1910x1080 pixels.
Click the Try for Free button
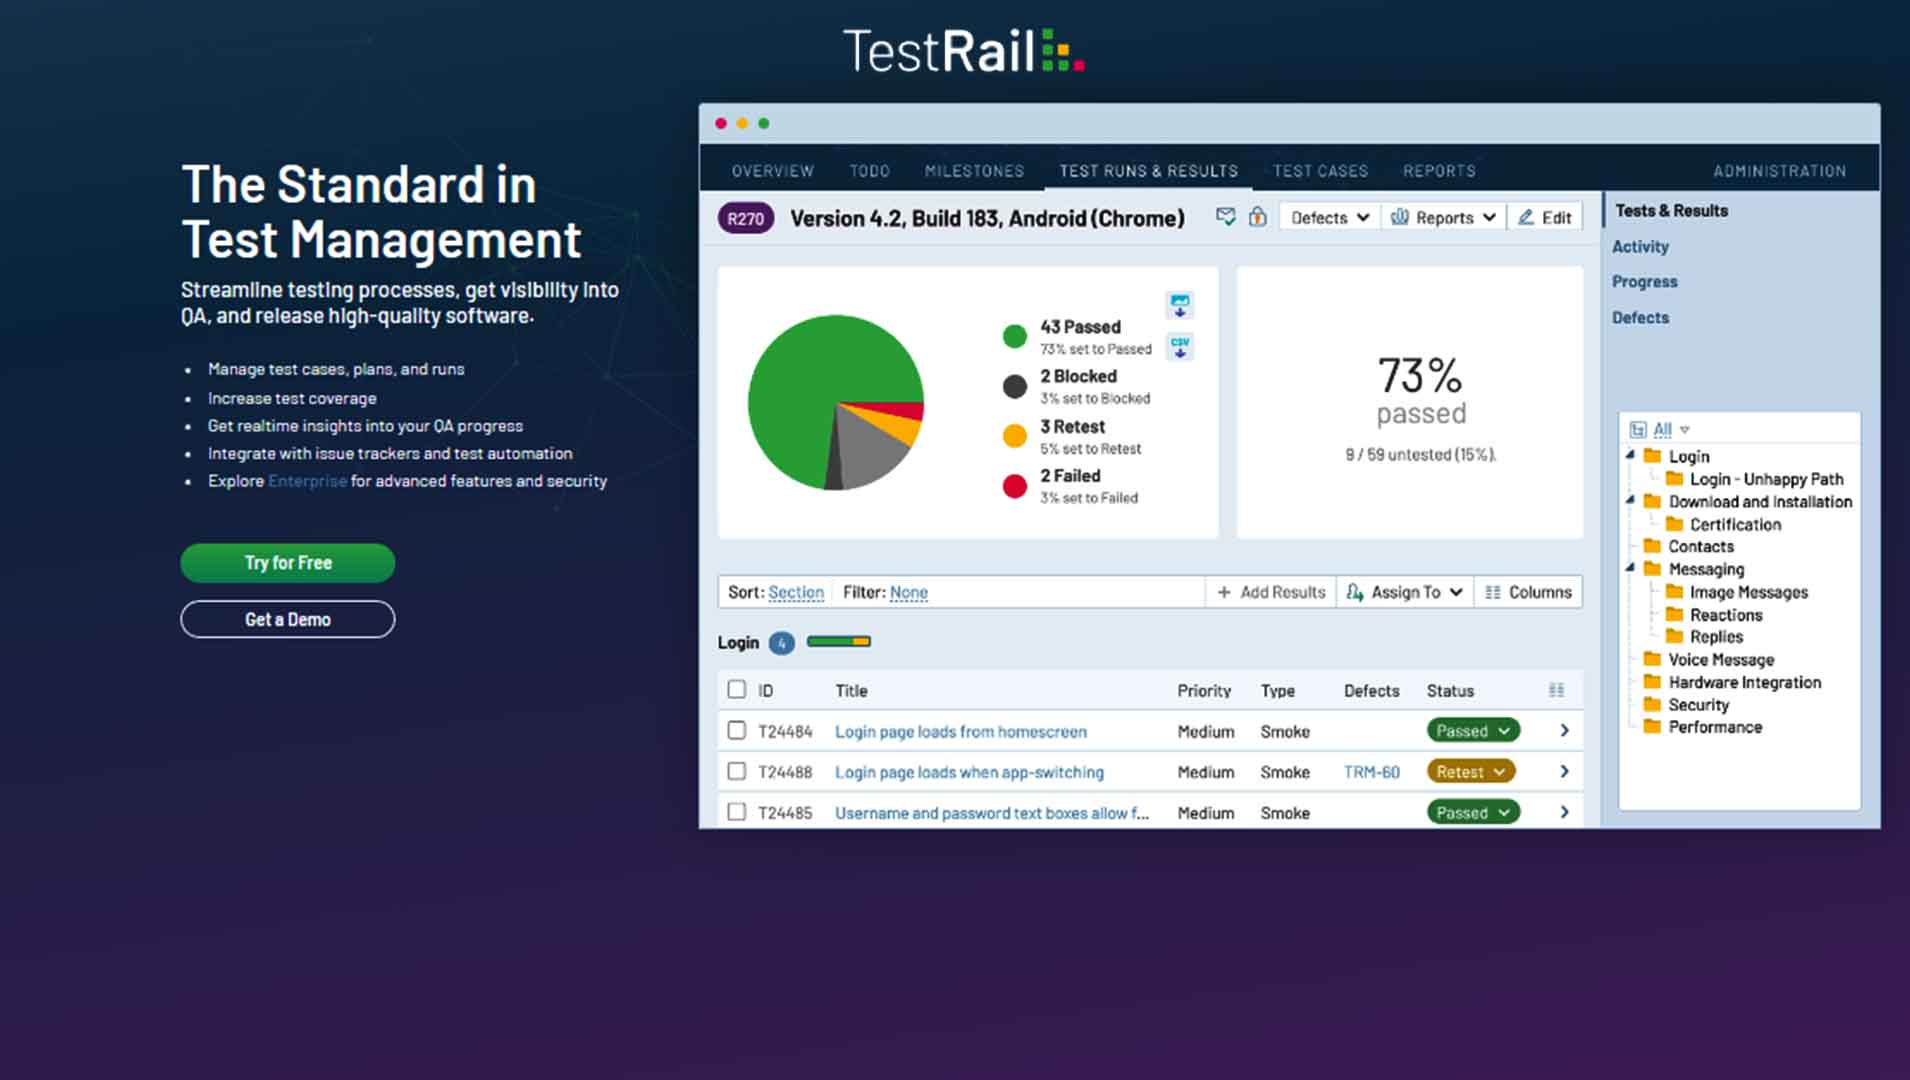[x=287, y=562]
